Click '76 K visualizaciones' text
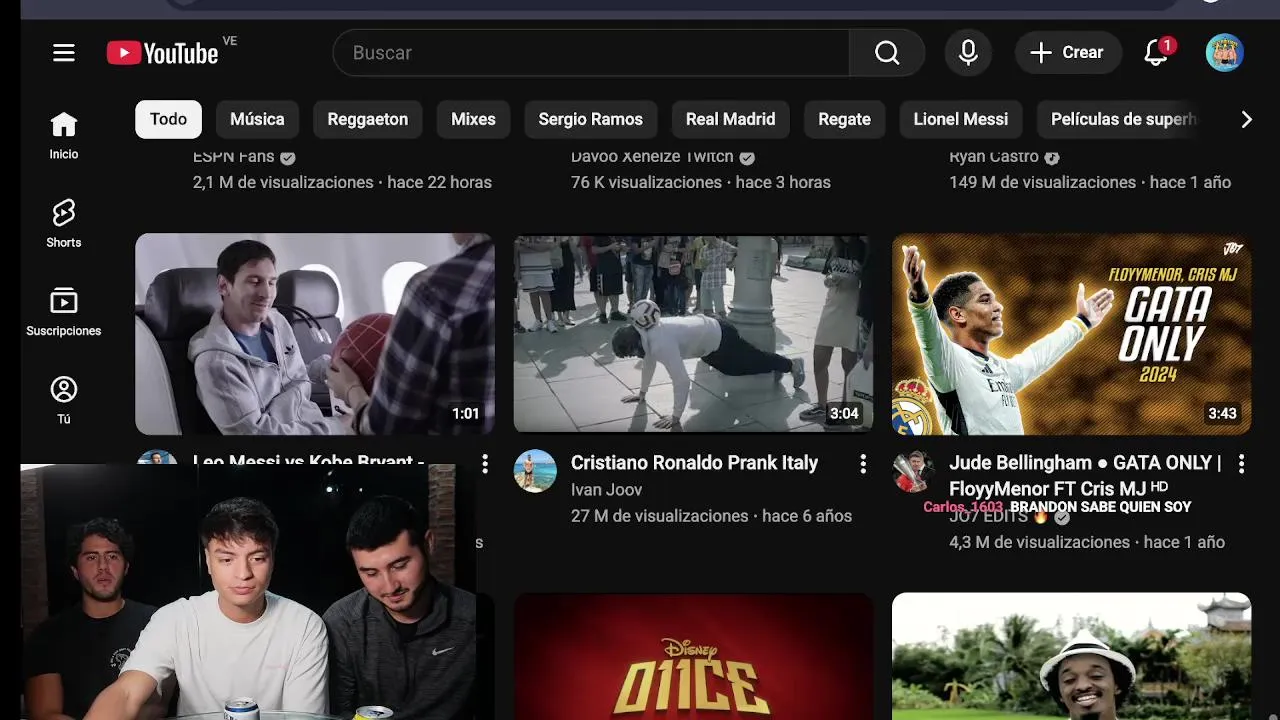 tap(646, 182)
